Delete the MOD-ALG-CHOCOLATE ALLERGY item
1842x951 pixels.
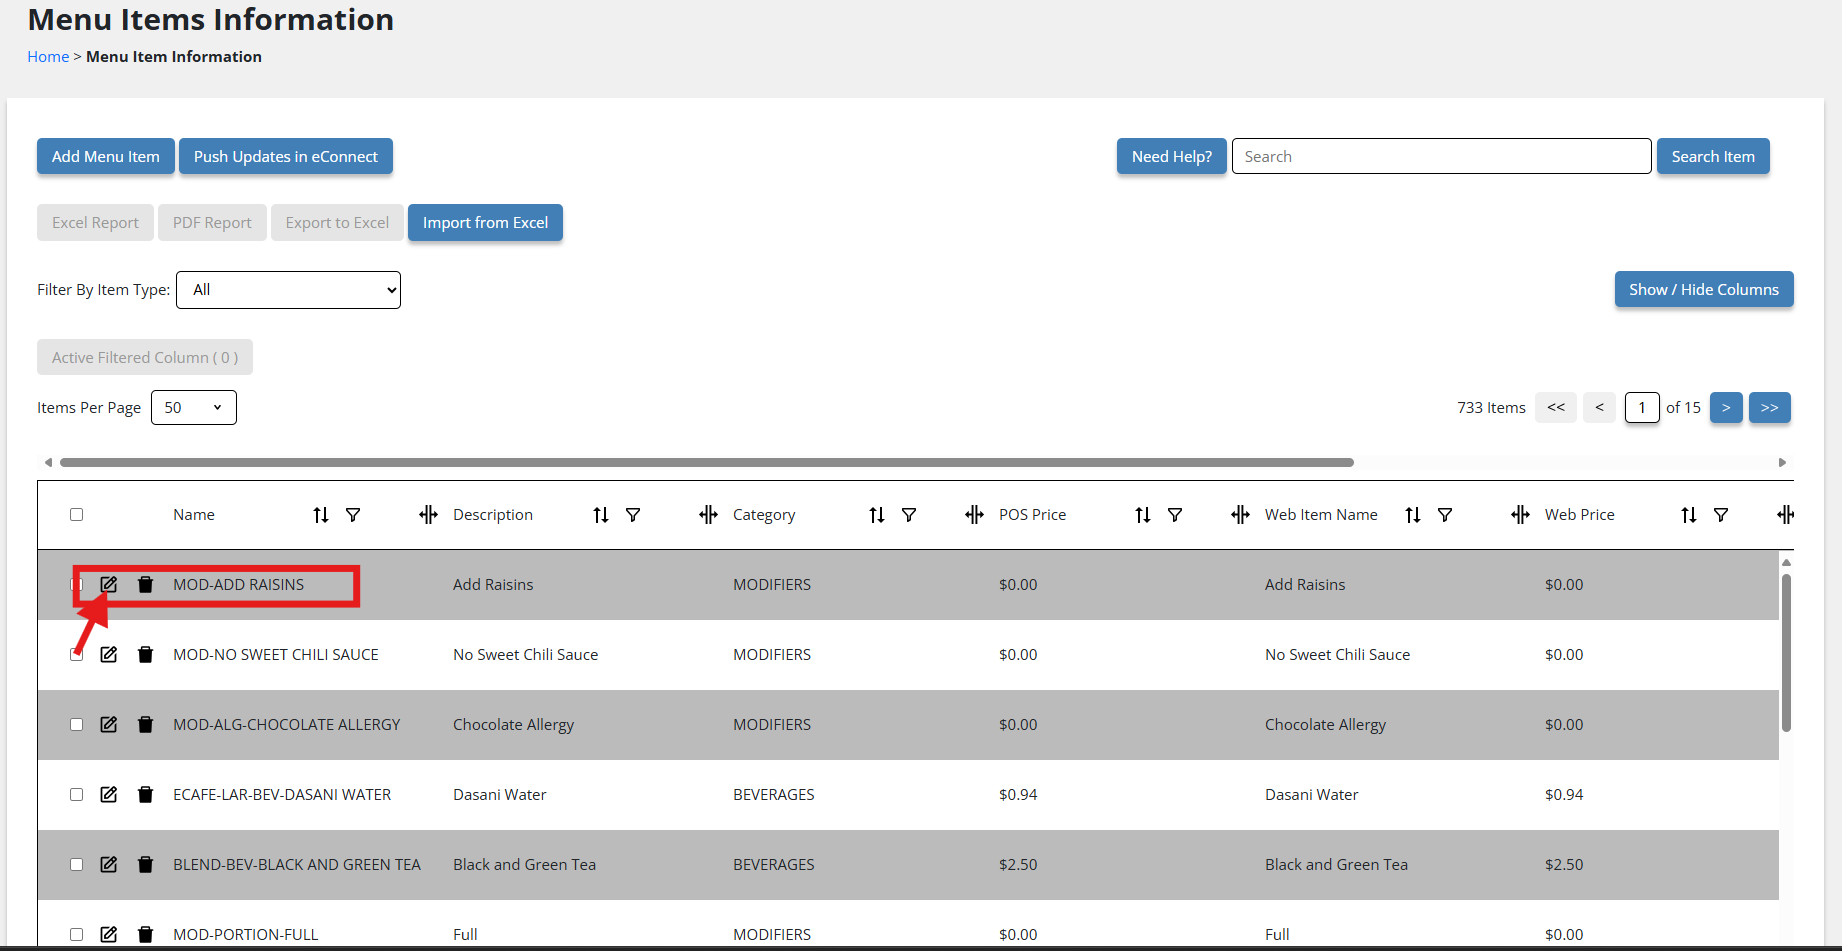pos(146,725)
